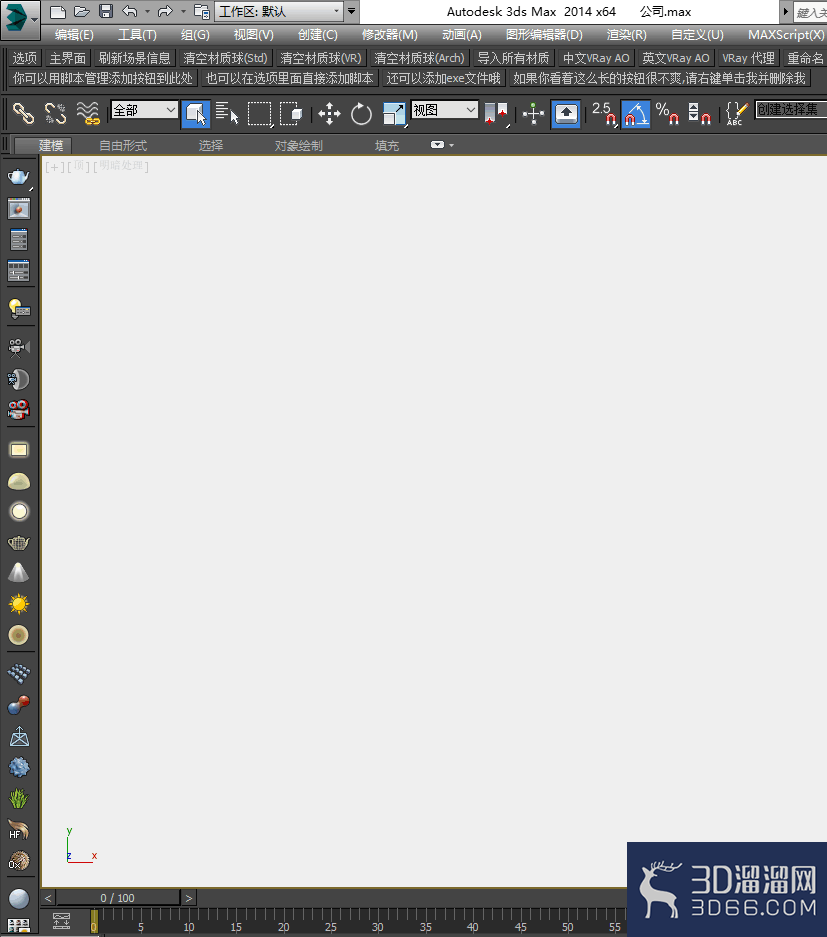This screenshot has height=937, width=827.
Task: Open the reference coordinate 视图 dropdown
Action: (445, 110)
